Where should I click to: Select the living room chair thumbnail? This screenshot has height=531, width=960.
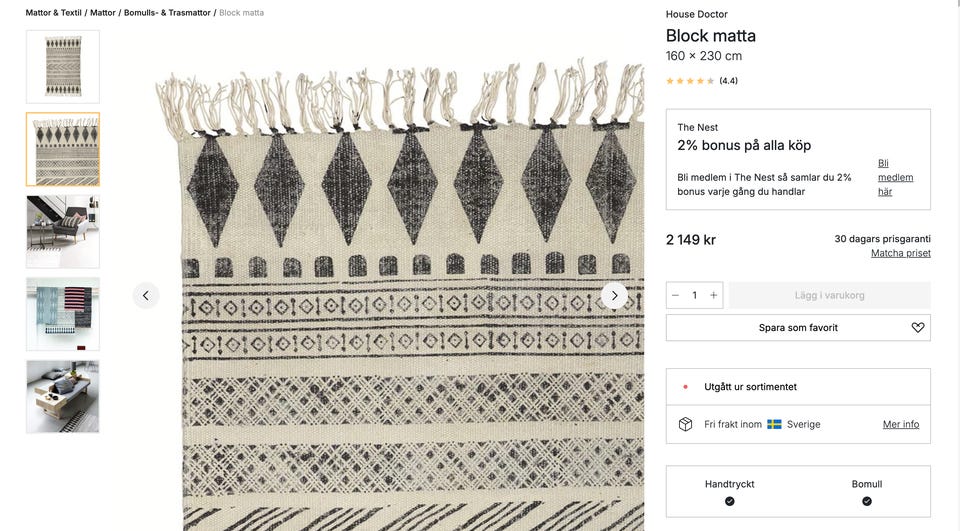tap(63, 232)
